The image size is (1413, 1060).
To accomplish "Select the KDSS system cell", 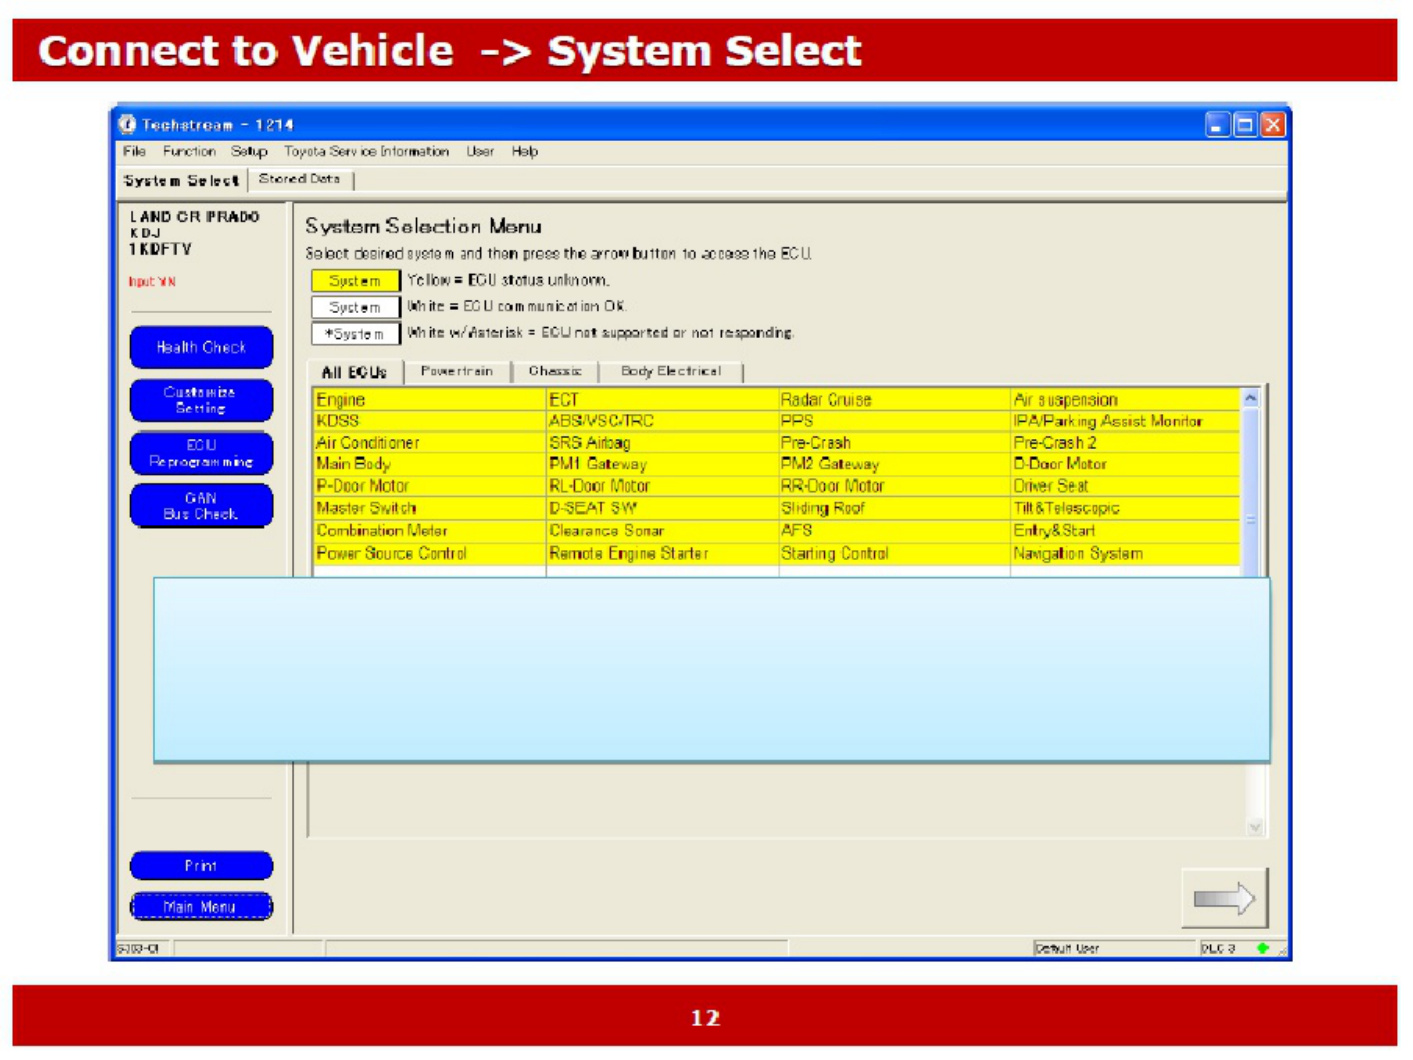I will click(429, 421).
